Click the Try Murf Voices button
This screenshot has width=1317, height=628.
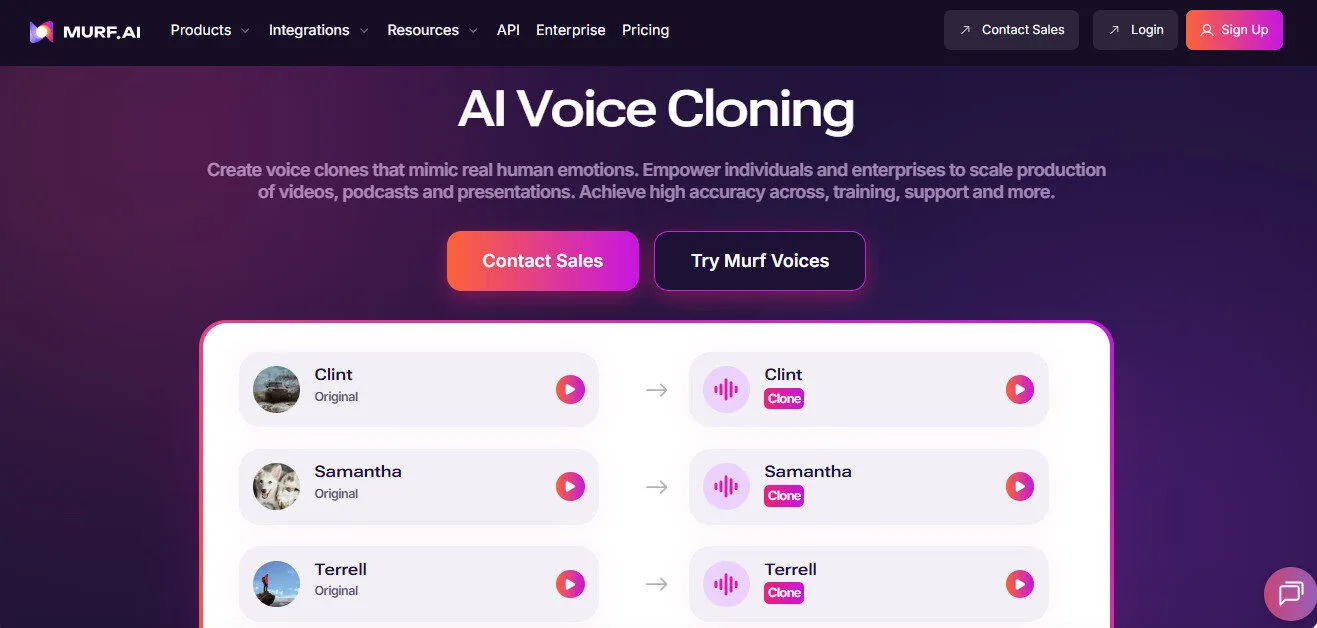tap(759, 261)
